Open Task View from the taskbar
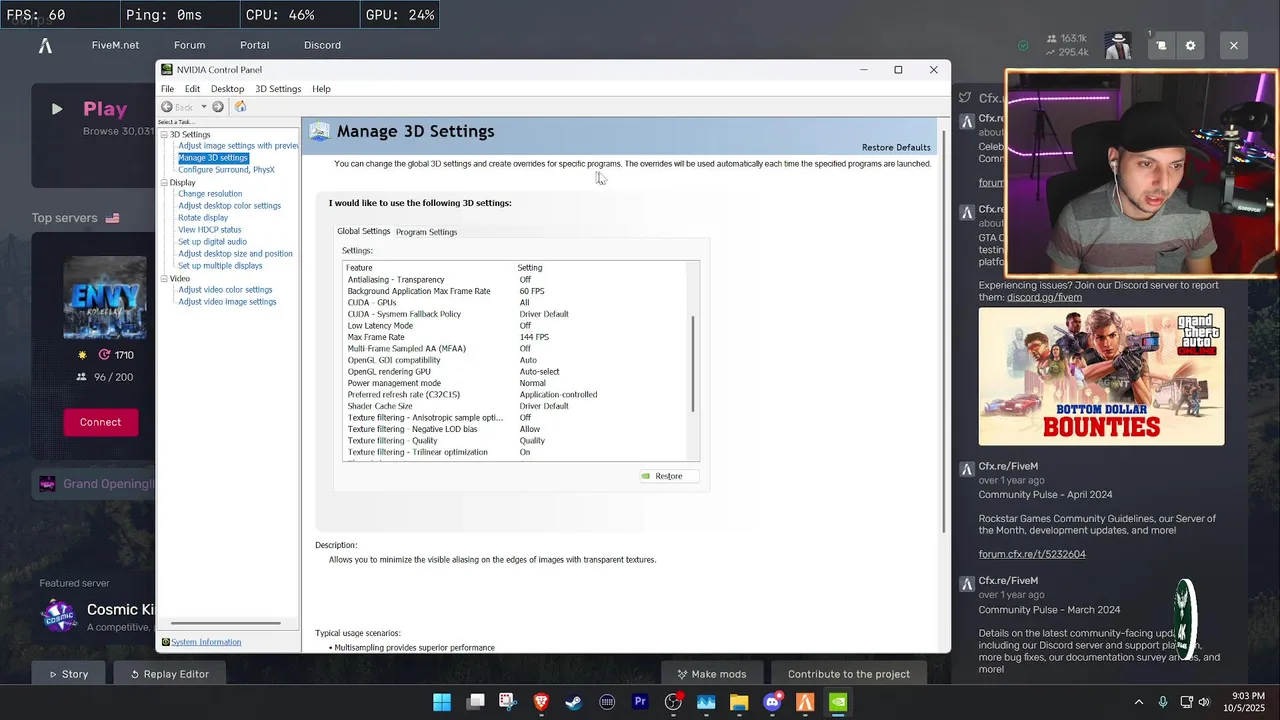 click(x=475, y=702)
